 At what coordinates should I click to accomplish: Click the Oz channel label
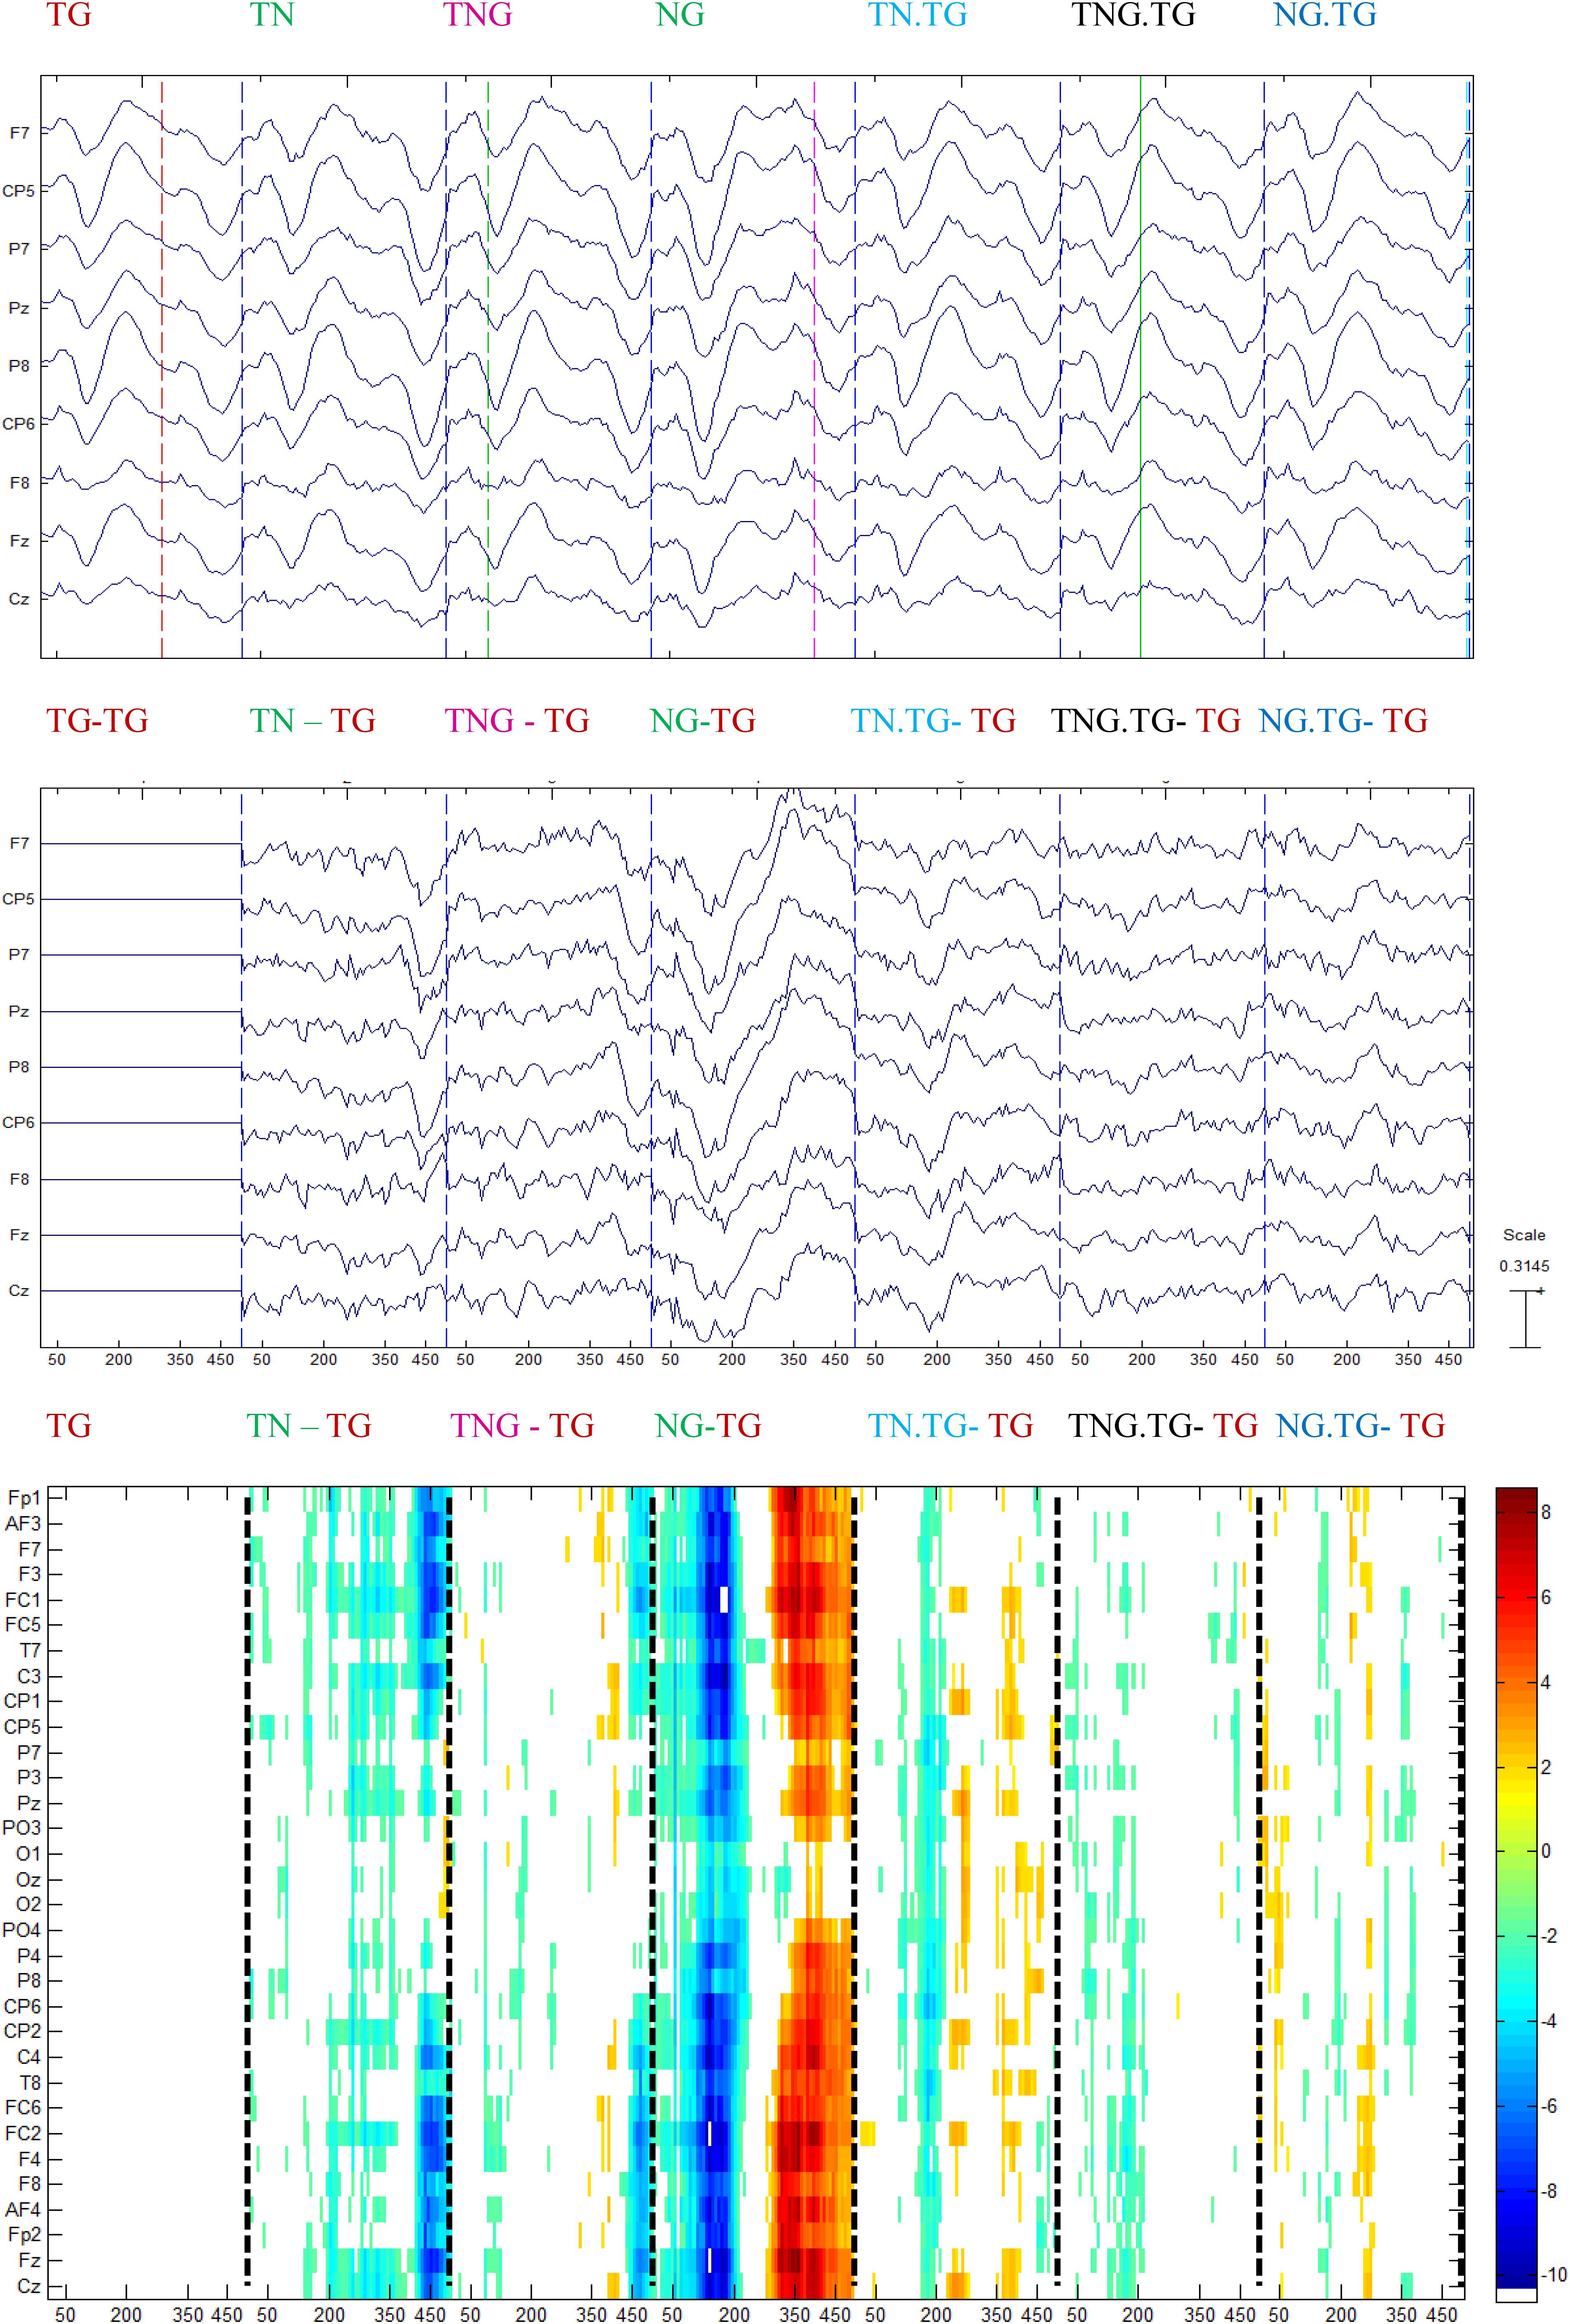pos(29,1880)
